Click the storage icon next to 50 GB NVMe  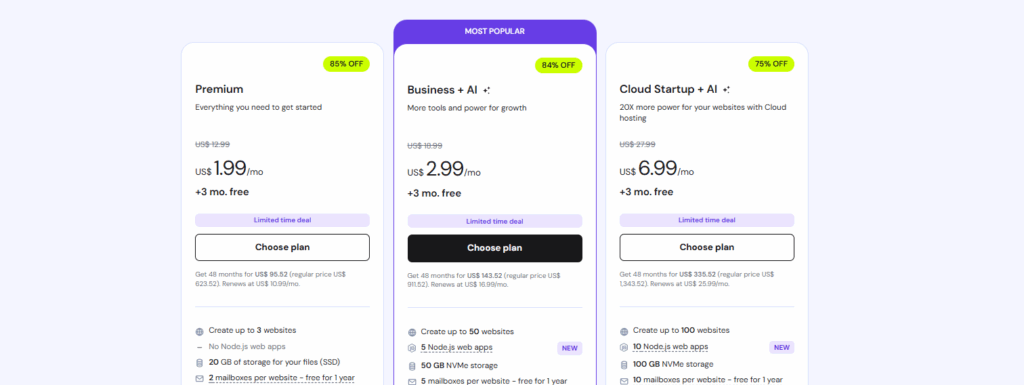411,366
